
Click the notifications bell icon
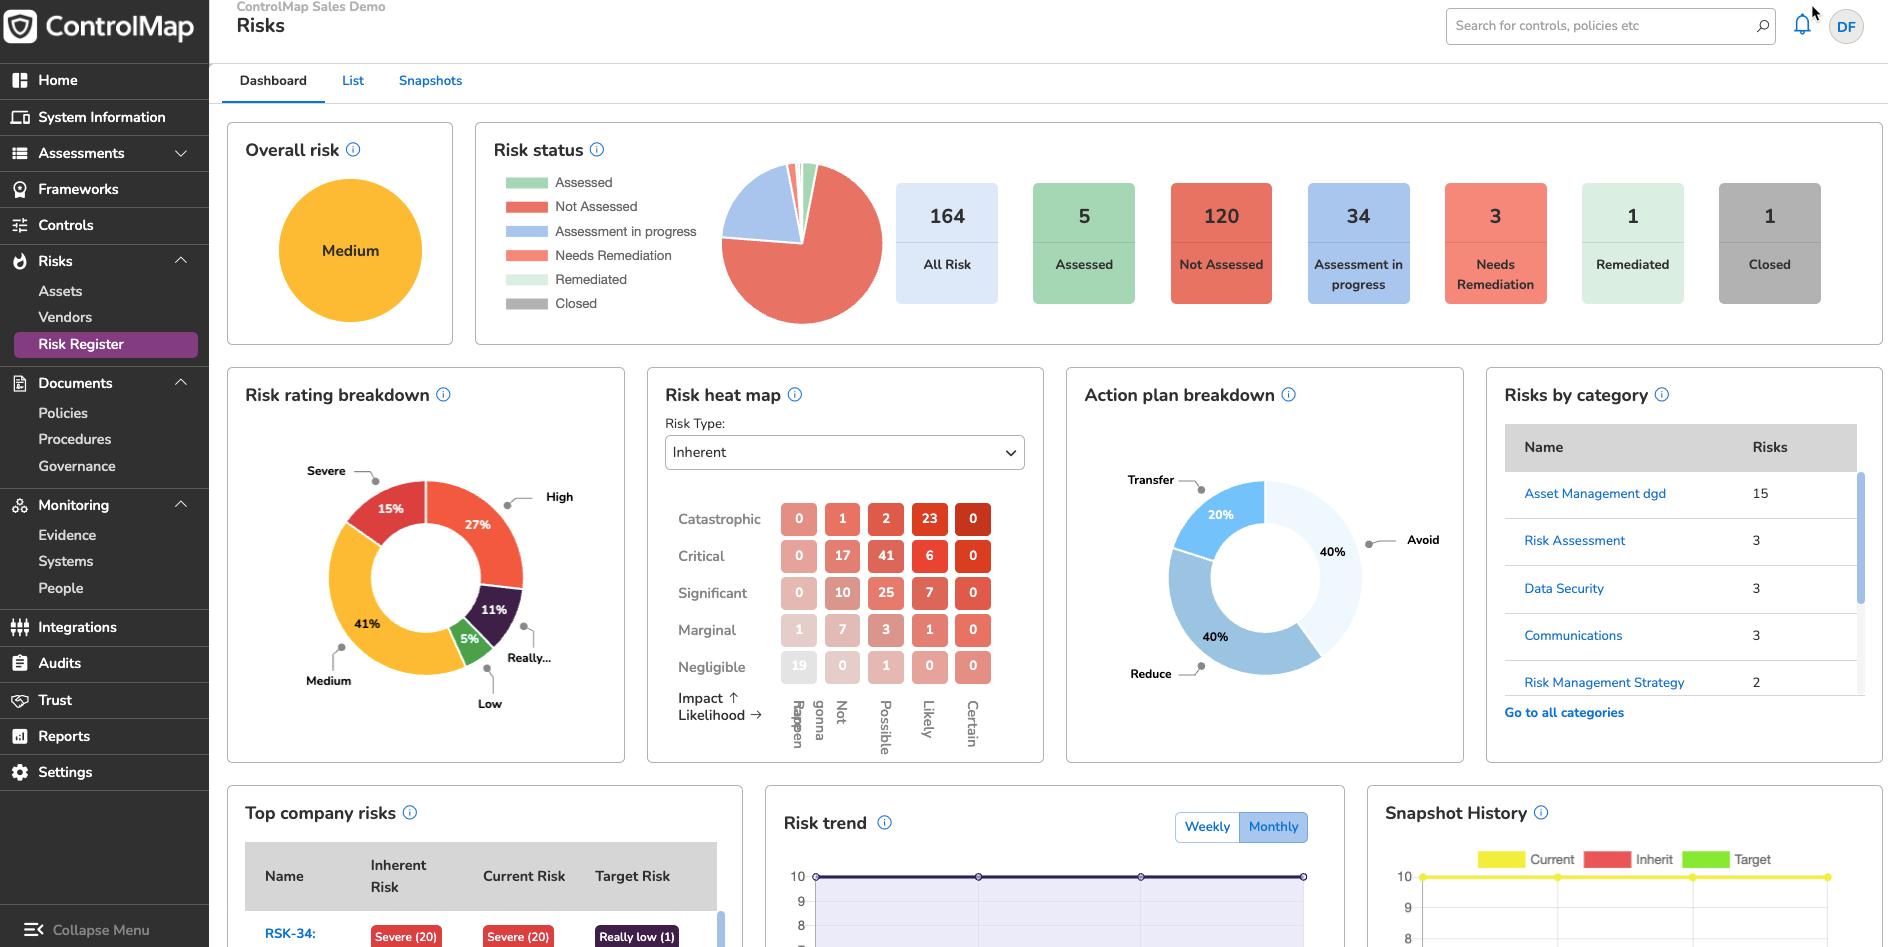coord(1802,25)
